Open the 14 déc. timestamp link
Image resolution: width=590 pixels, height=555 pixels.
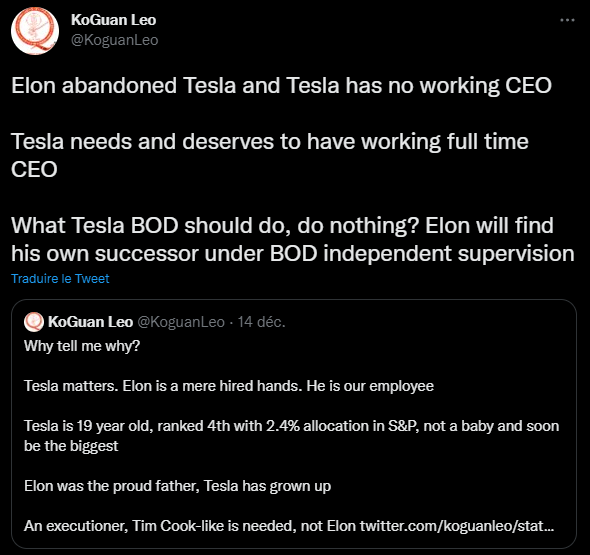click(261, 322)
